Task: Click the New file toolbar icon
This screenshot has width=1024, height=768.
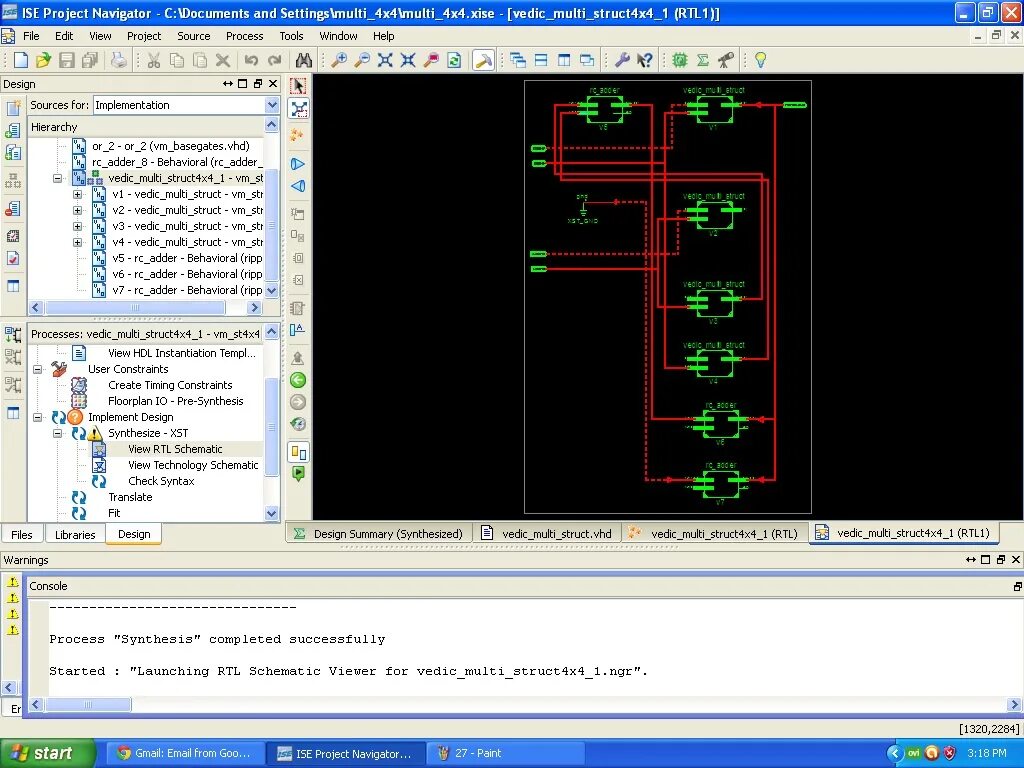Action: (x=21, y=60)
